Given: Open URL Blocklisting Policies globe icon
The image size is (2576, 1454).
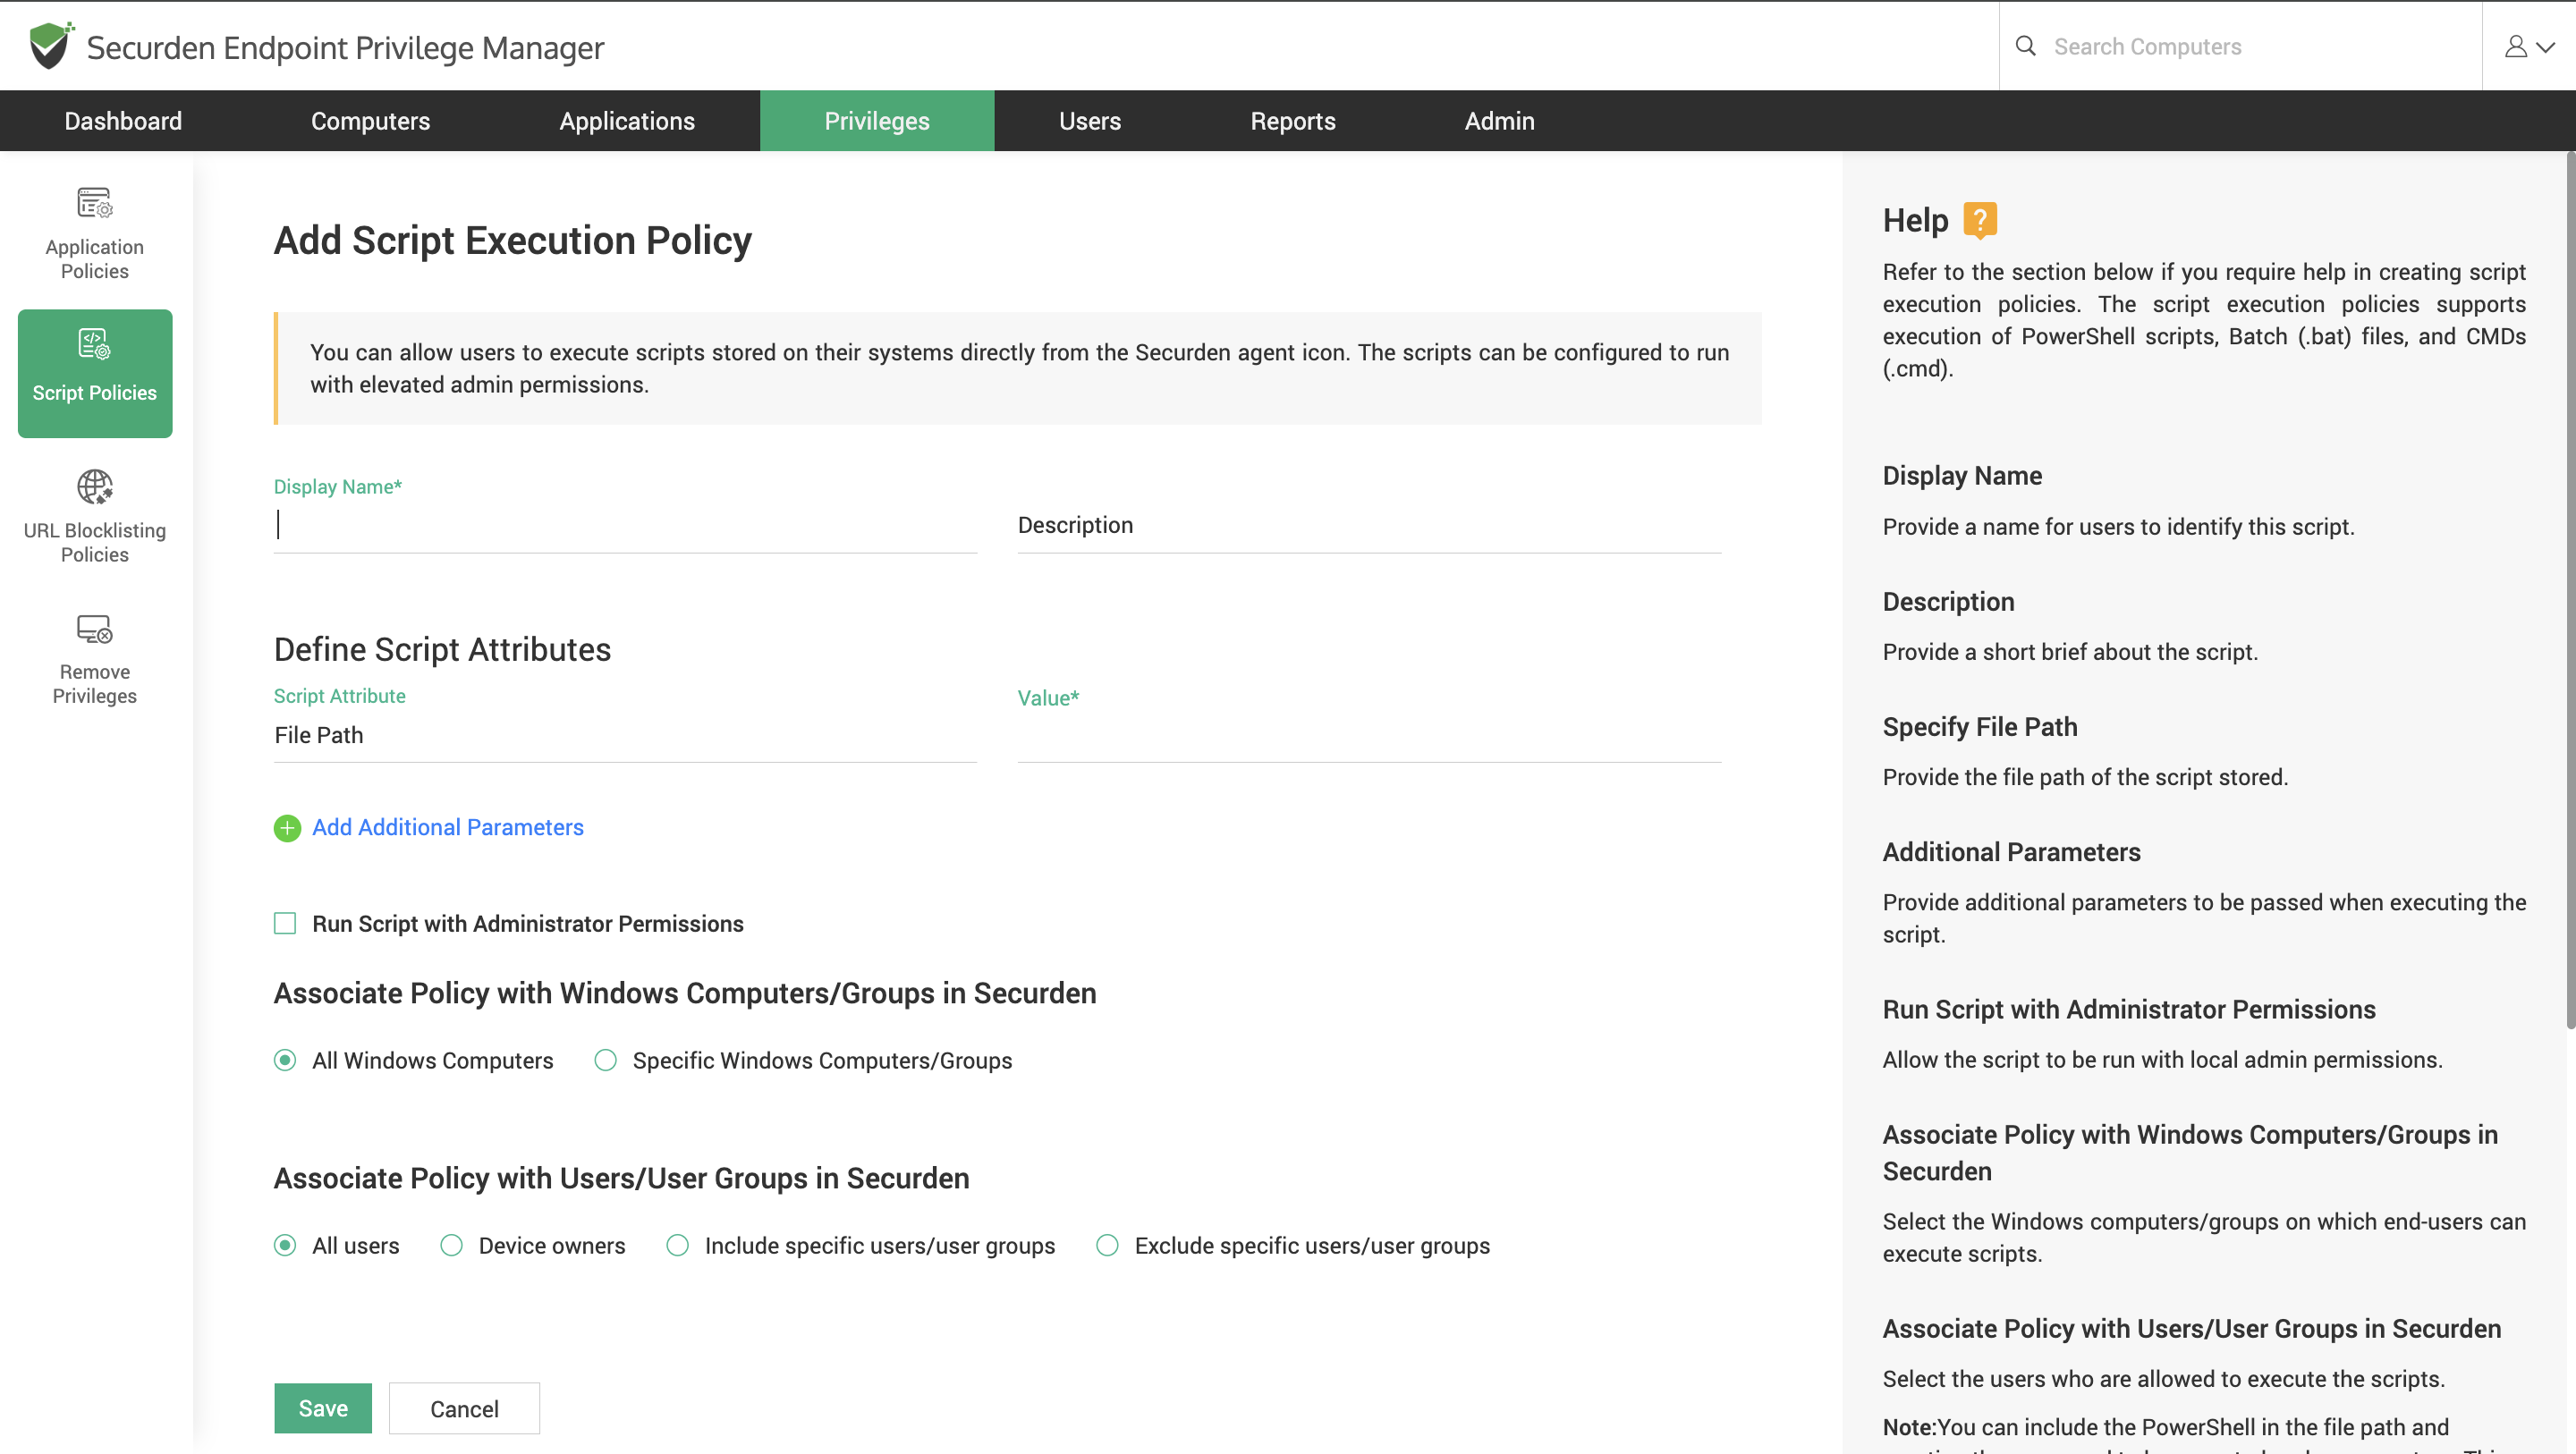Looking at the screenshot, I should pos(95,487).
